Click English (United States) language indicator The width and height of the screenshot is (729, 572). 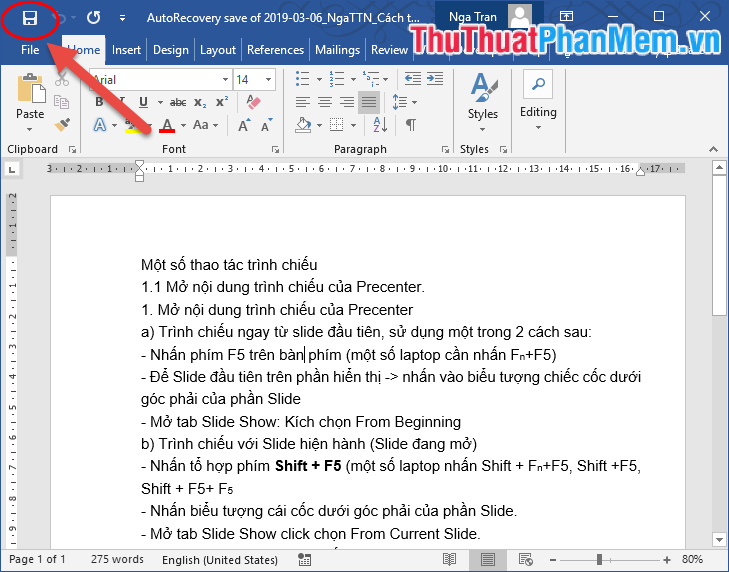click(219, 560)
